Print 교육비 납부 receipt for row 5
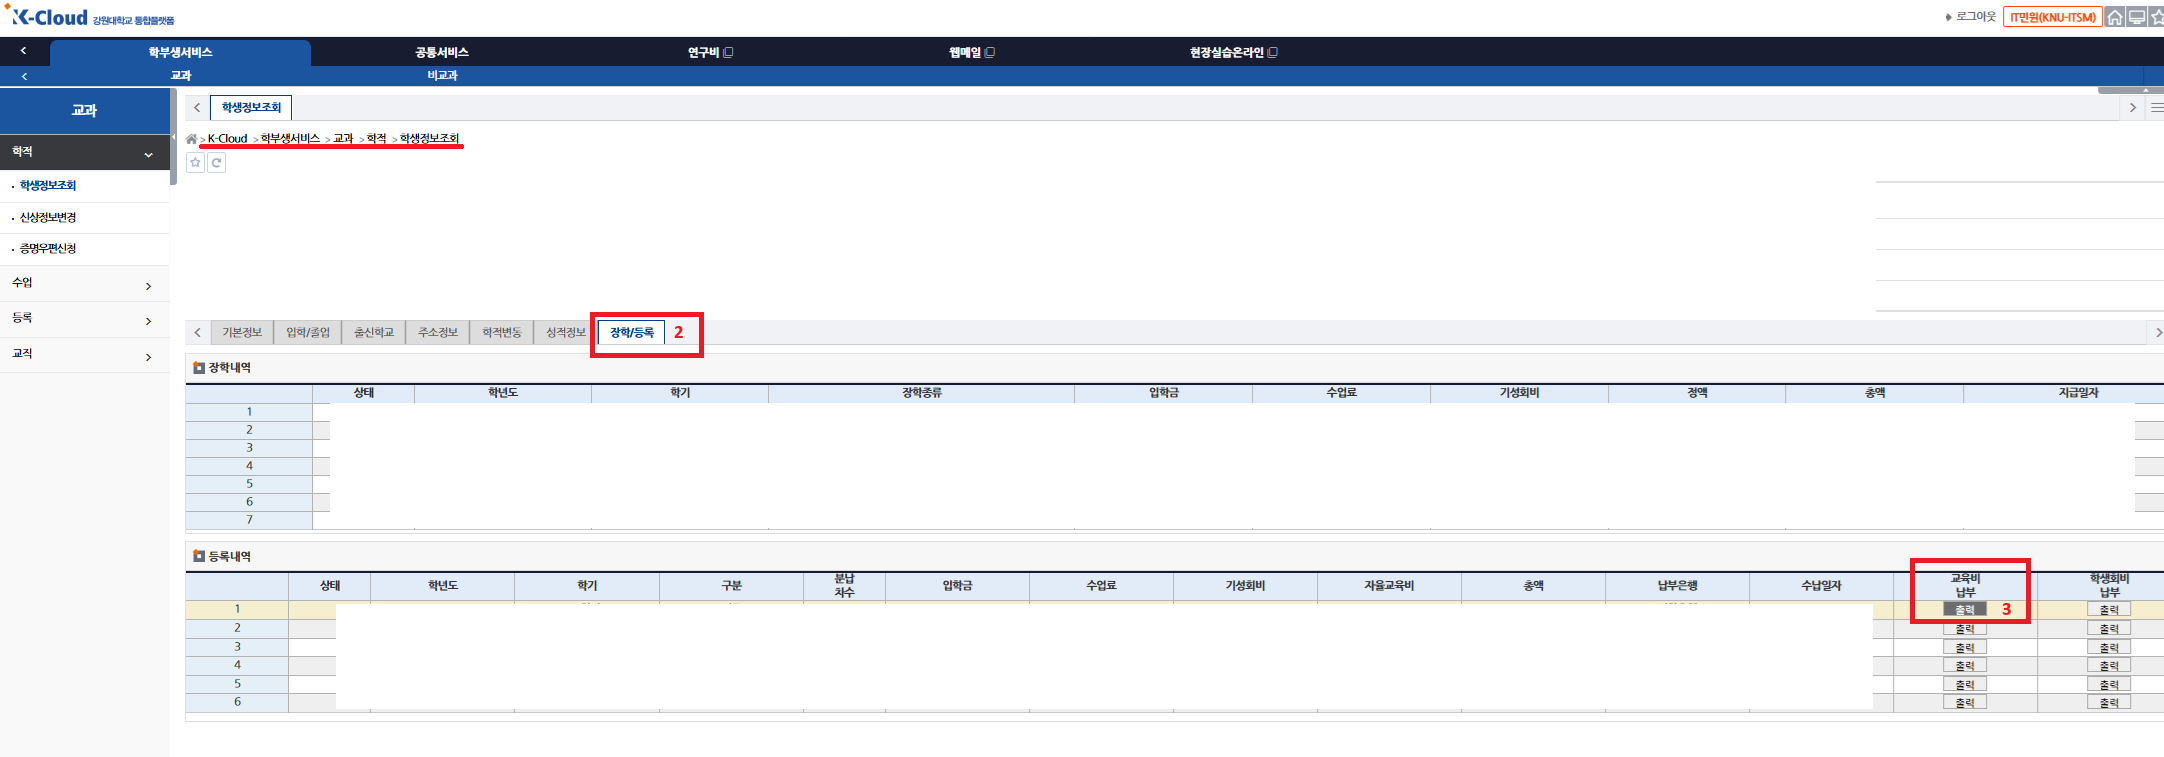The width and height of the screenshot is (2164, 757). (x=1964, y=685)
